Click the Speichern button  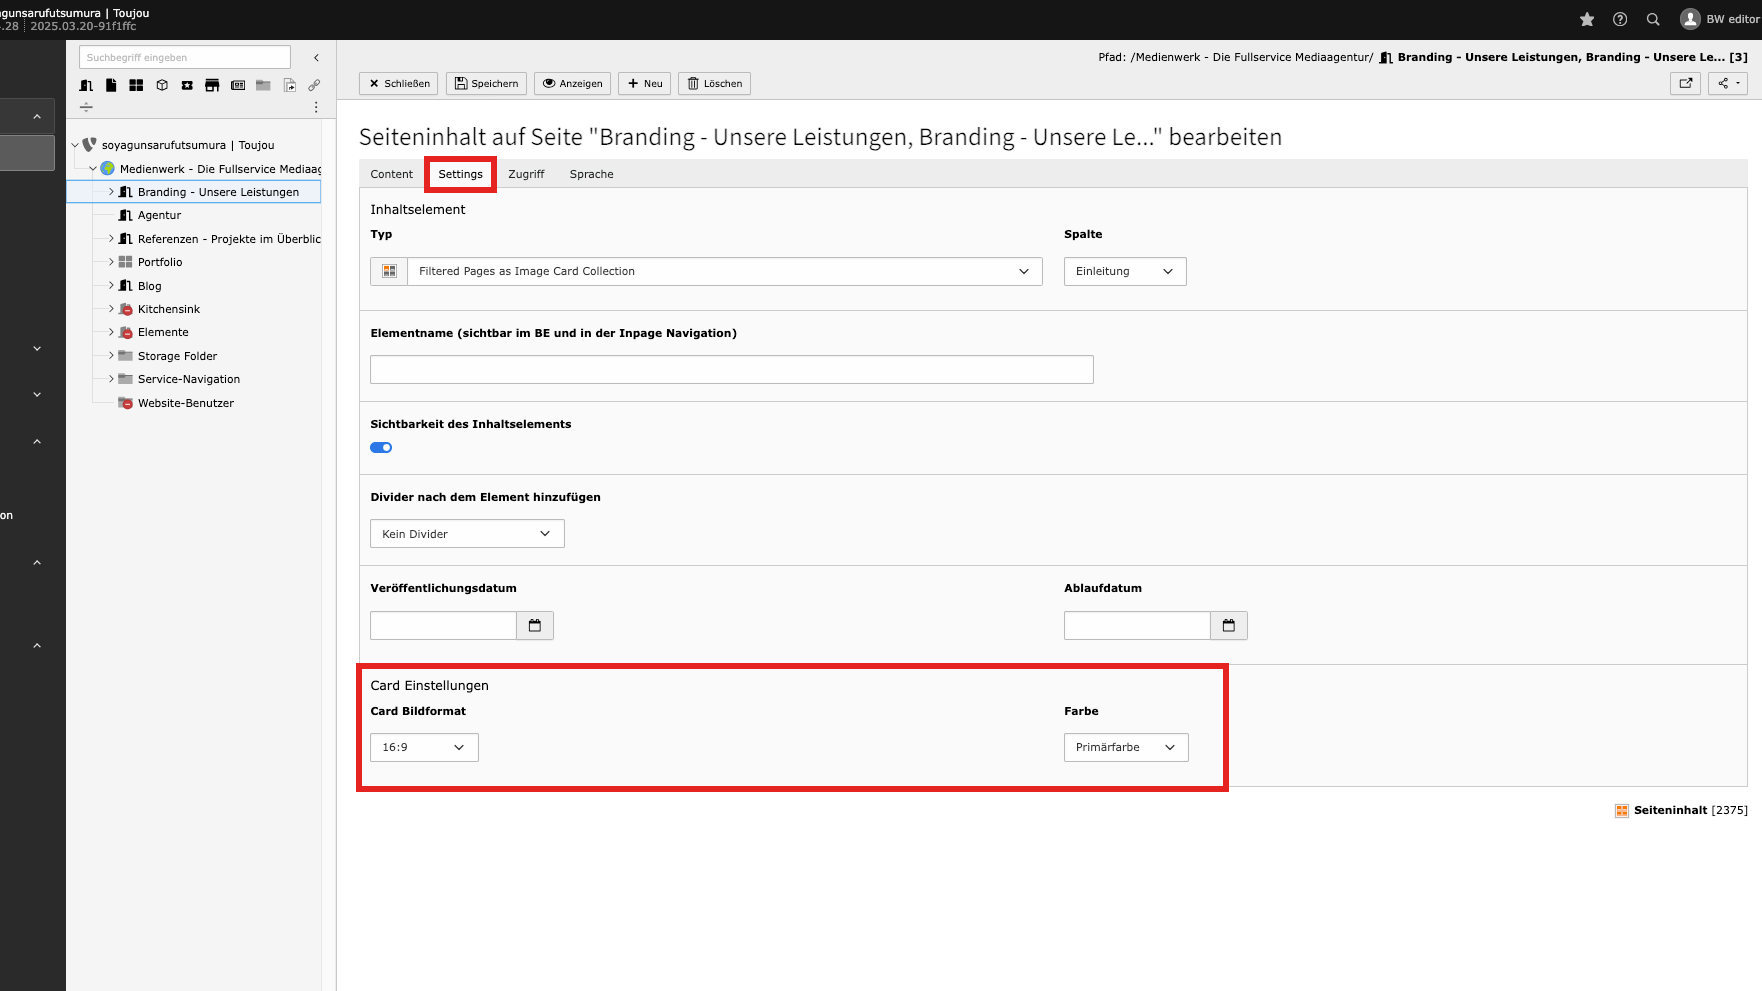[486, 84]
